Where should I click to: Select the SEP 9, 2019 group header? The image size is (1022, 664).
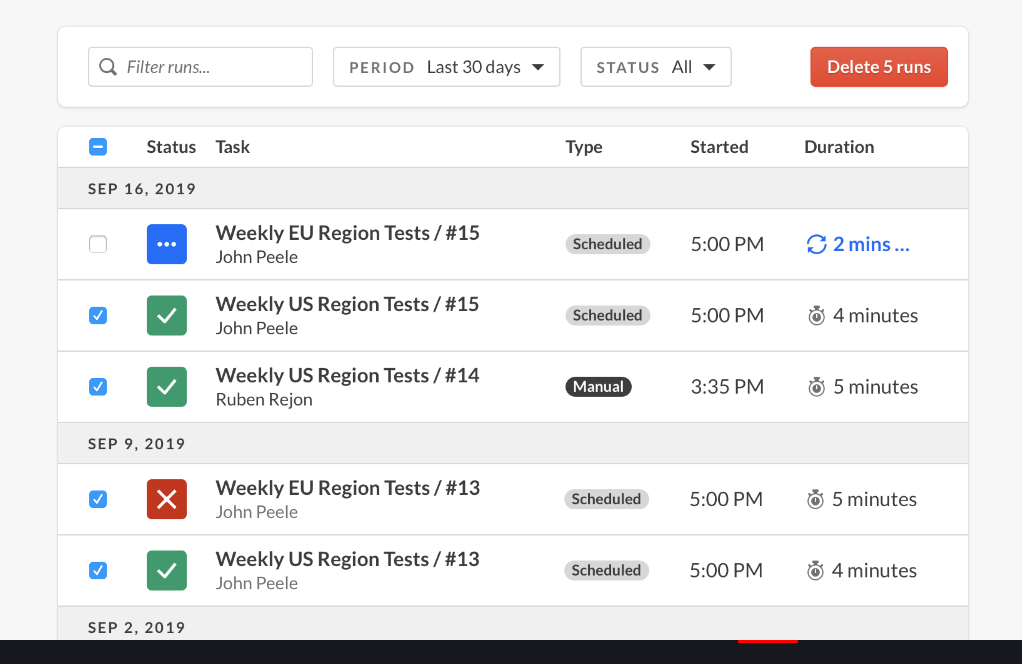136,442
